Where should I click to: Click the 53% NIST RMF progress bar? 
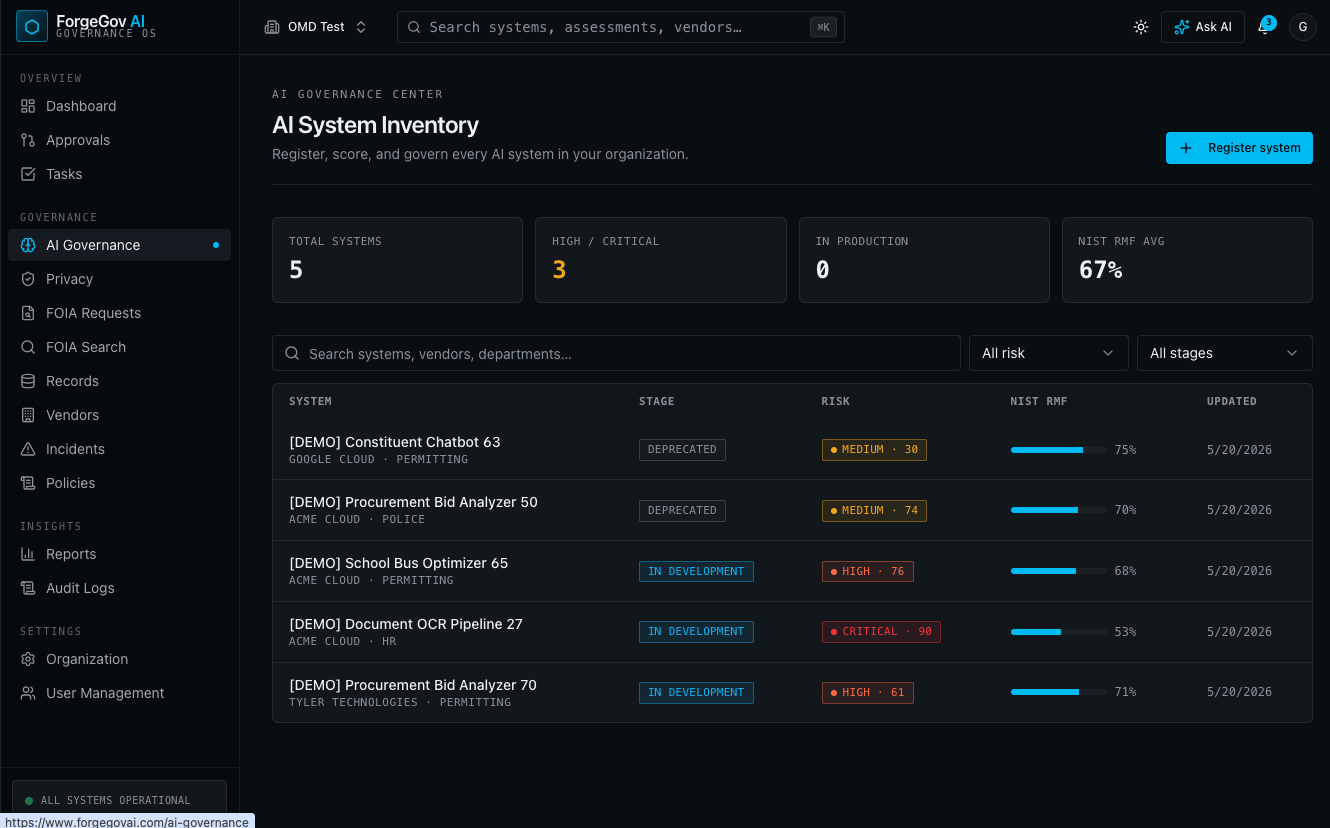pos(1058,632)
